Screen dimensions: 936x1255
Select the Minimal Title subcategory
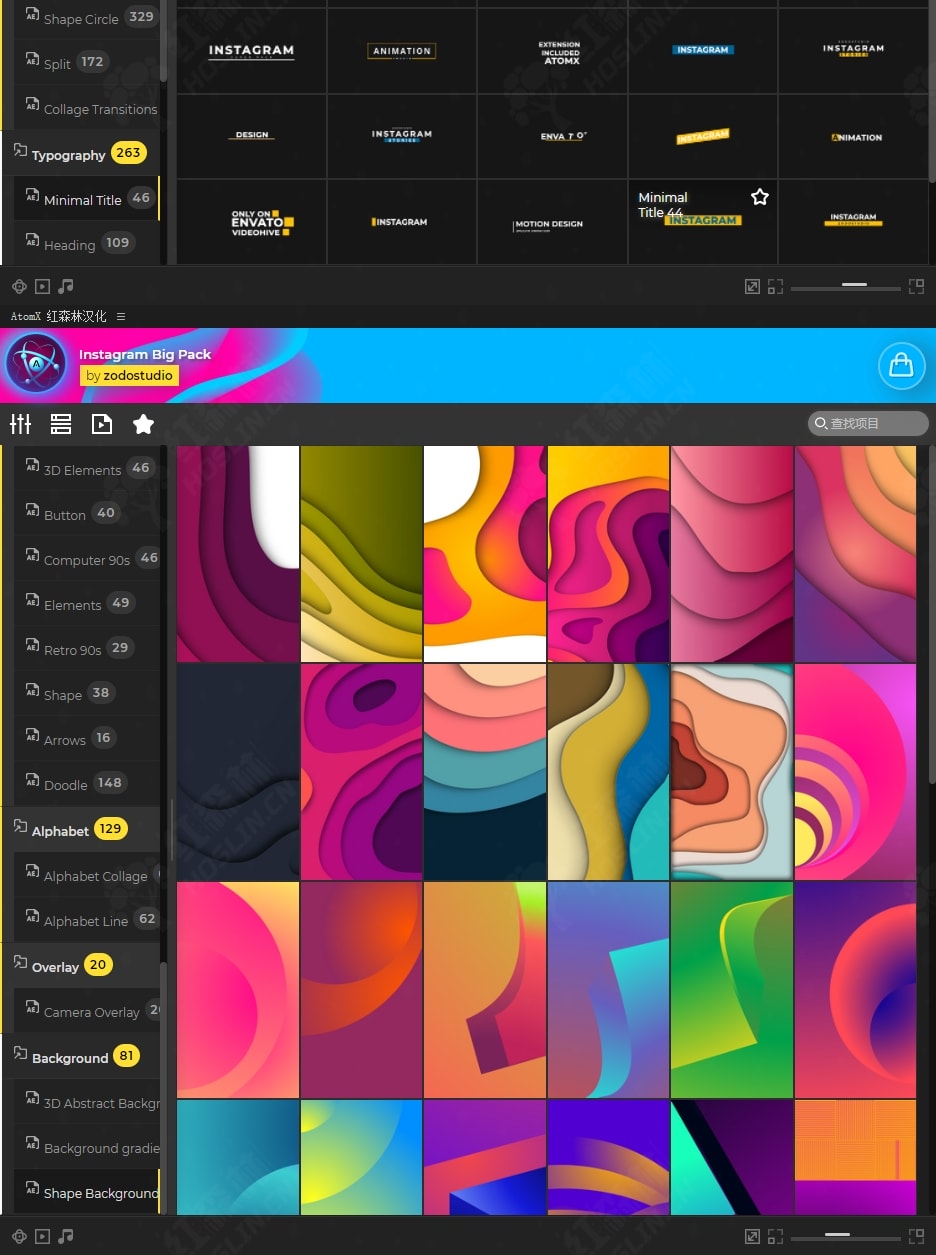[87, 199]
